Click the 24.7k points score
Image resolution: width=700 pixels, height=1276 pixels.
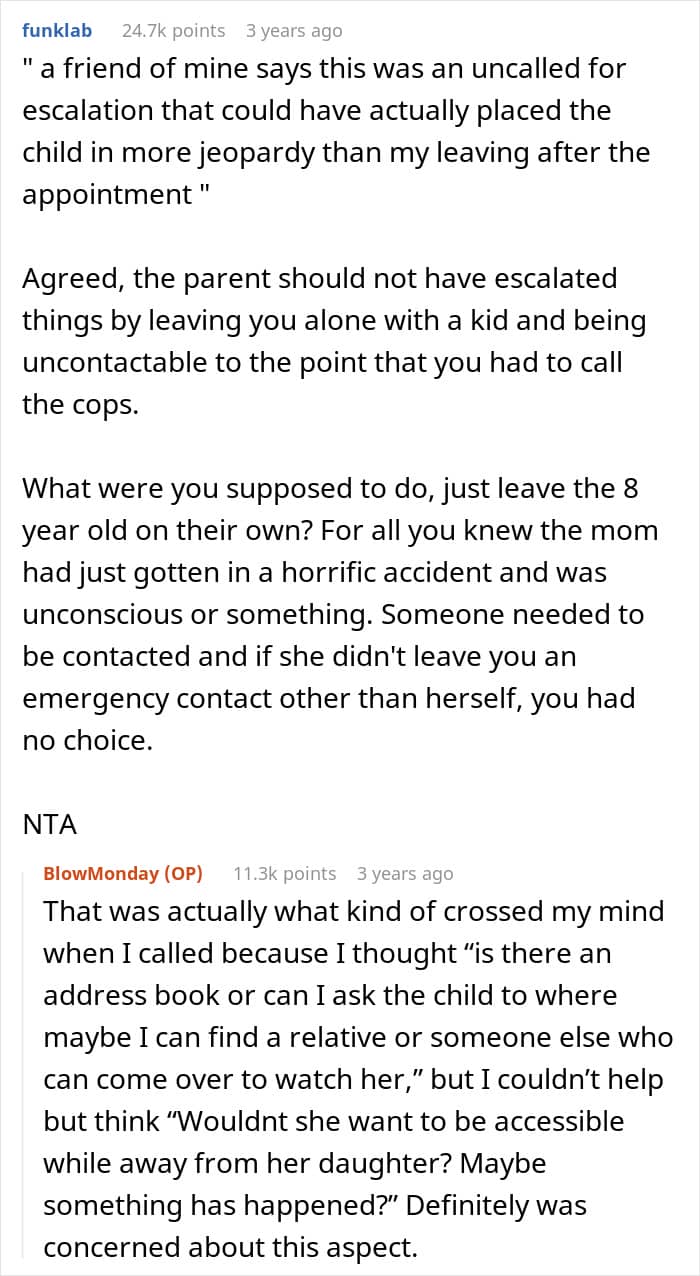click(x=173, y=31)
